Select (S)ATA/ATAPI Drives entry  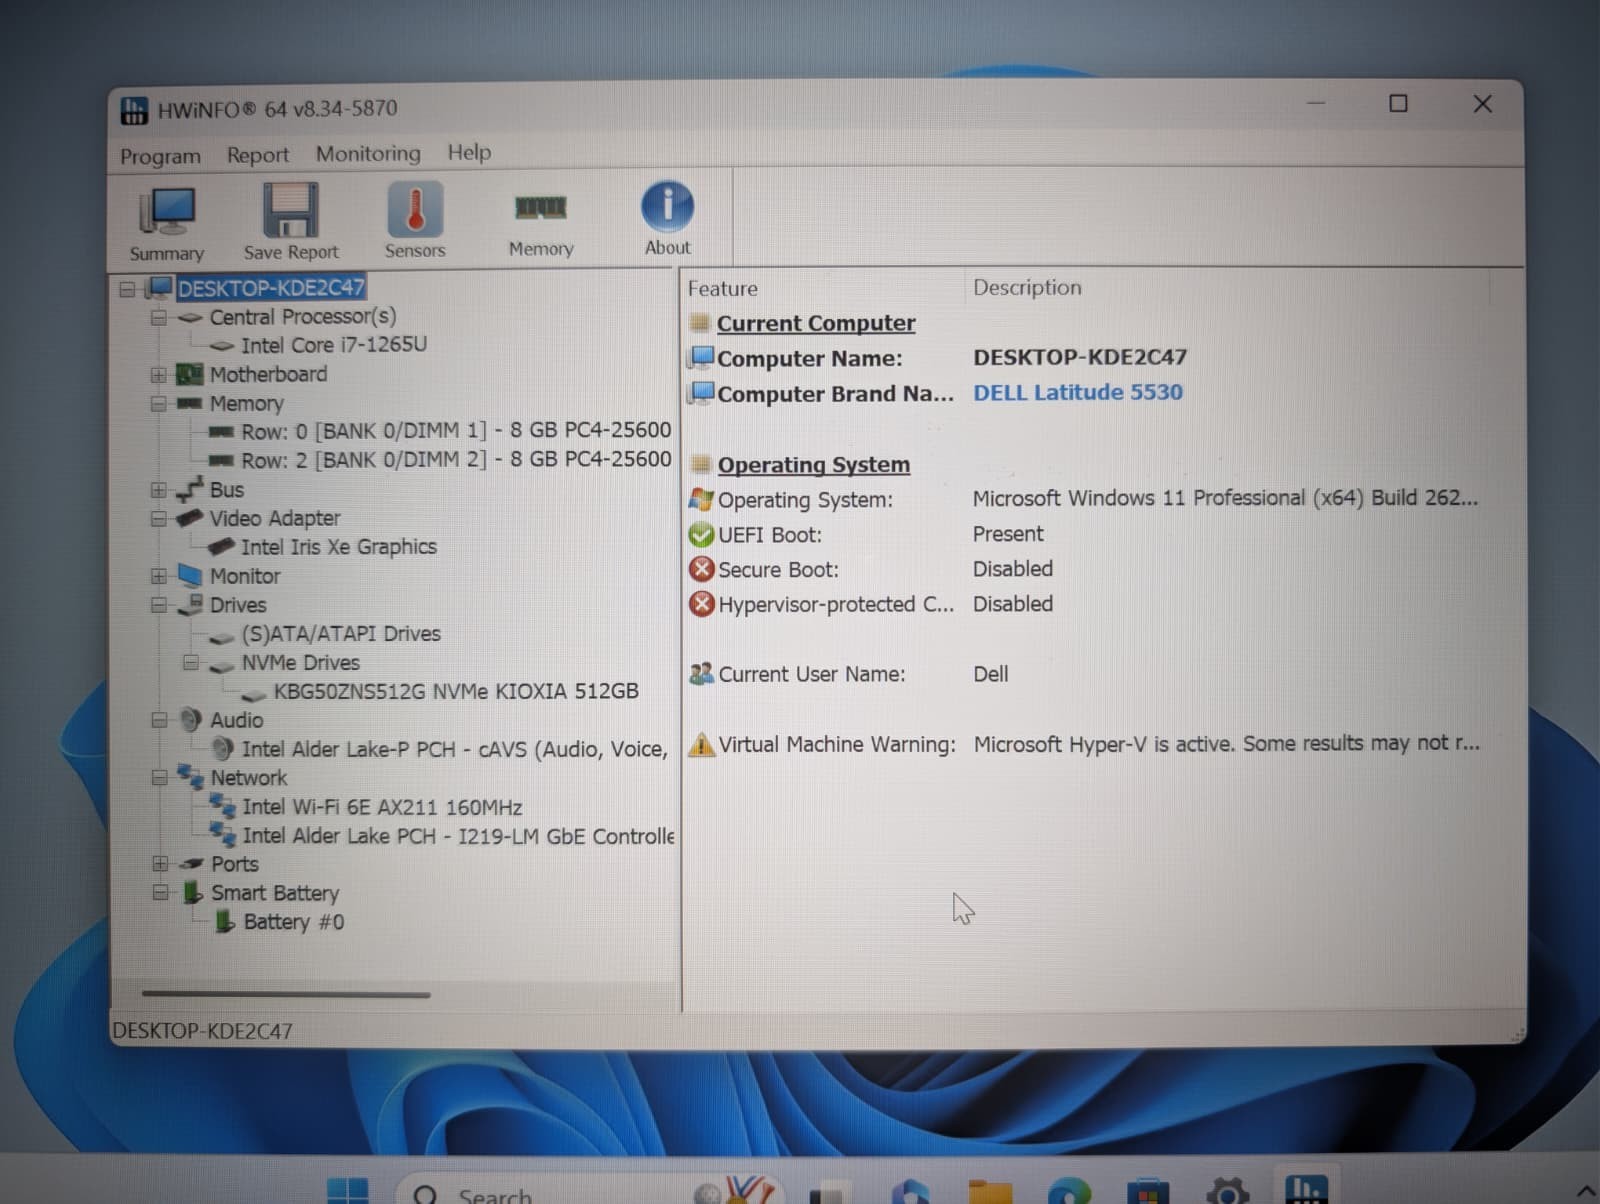pos(341,634)
